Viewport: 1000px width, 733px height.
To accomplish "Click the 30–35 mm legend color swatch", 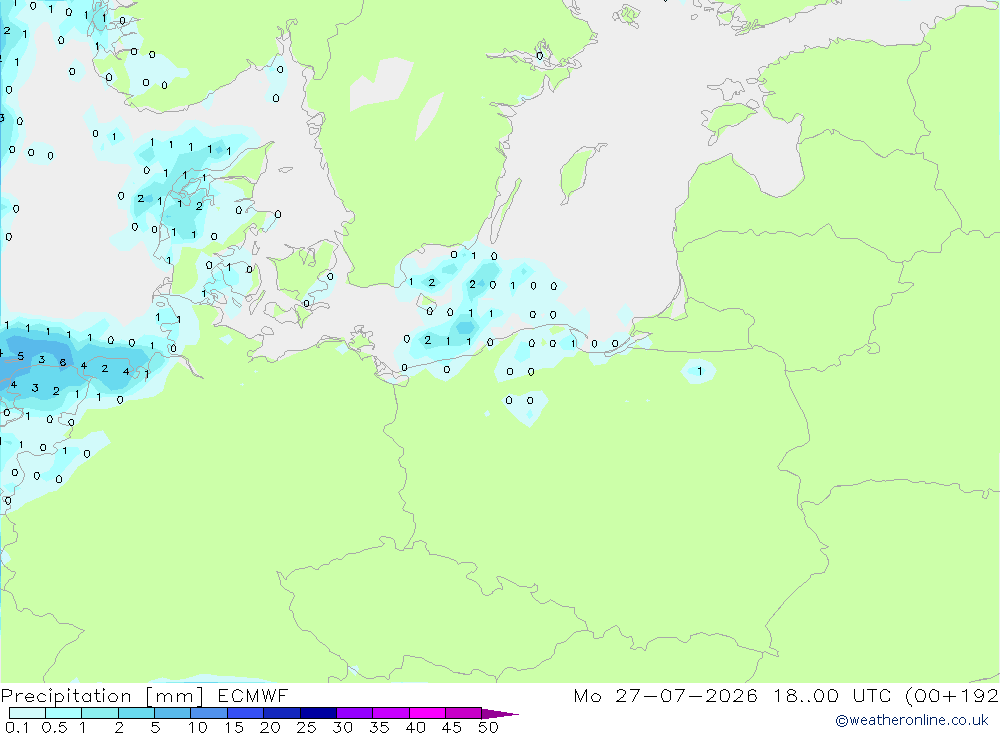I will [x=354, y=713].
